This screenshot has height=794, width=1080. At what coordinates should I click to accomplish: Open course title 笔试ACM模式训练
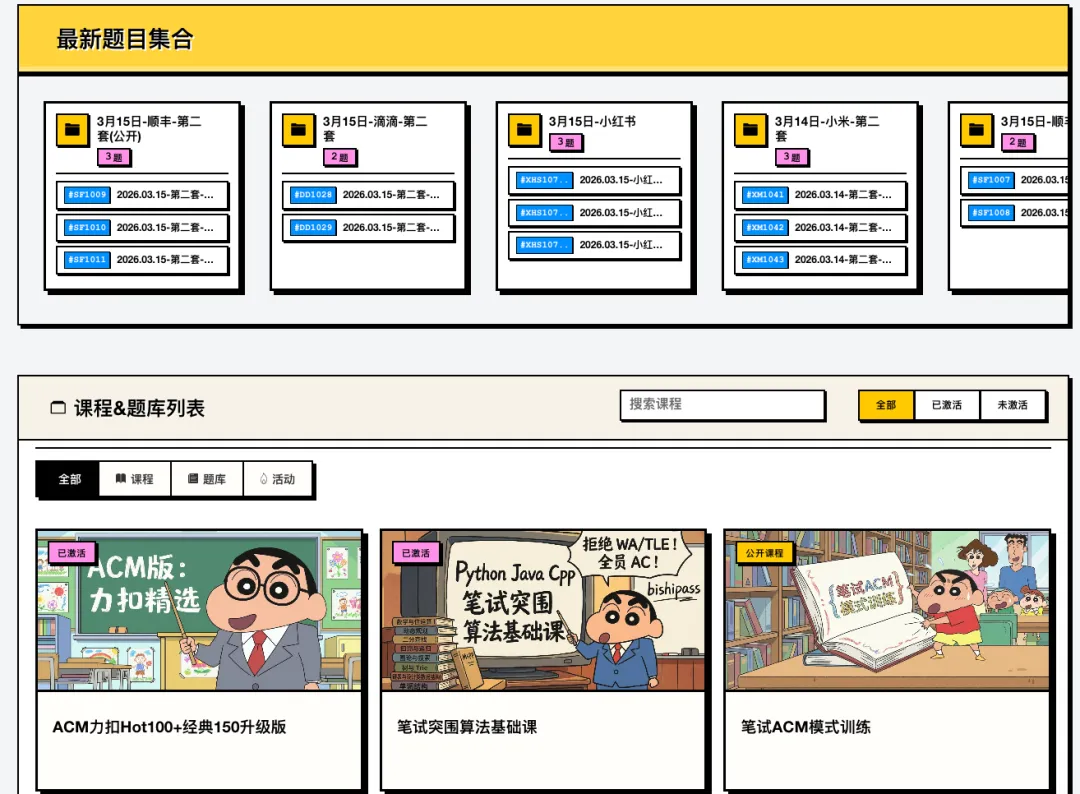pyautogui.click(x=806, y=727)
